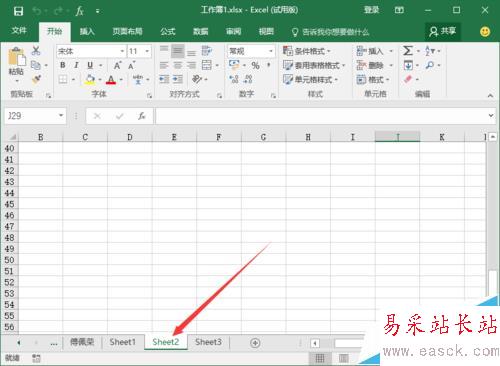
Task: Open the number format dropdown 常规
Action: point(271,51)
